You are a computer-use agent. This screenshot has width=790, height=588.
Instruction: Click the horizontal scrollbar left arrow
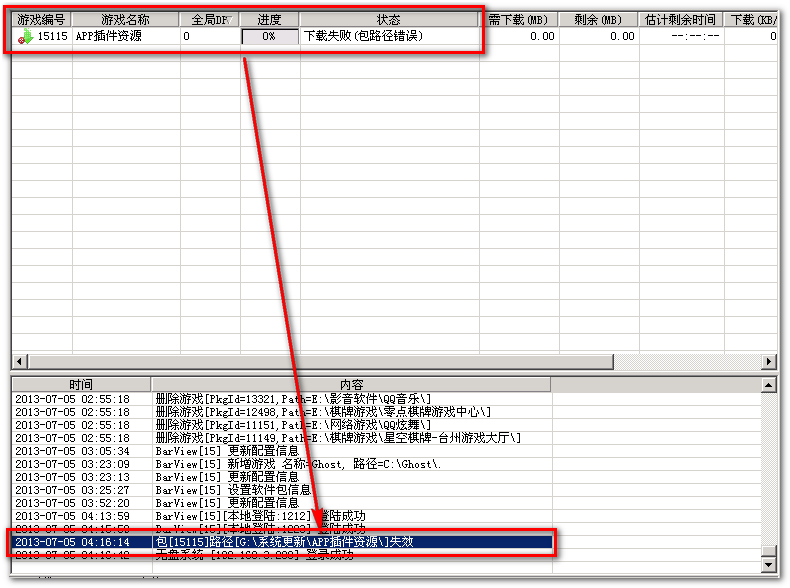20,361
